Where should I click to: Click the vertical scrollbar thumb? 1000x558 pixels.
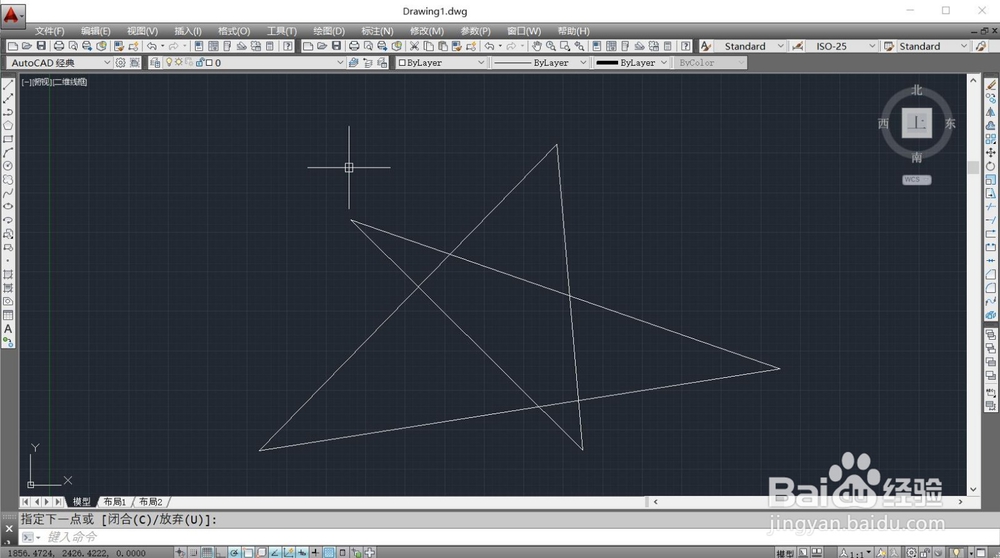tap(973, 168)
